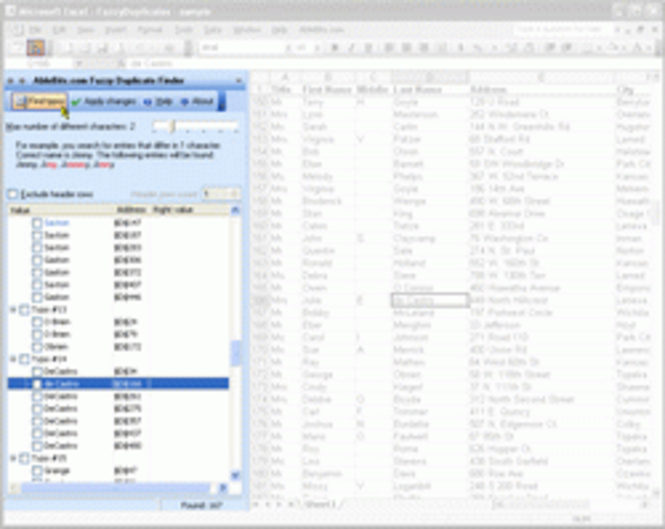
Task: Click the Found count in pane status bar
Action: (202, 506)
